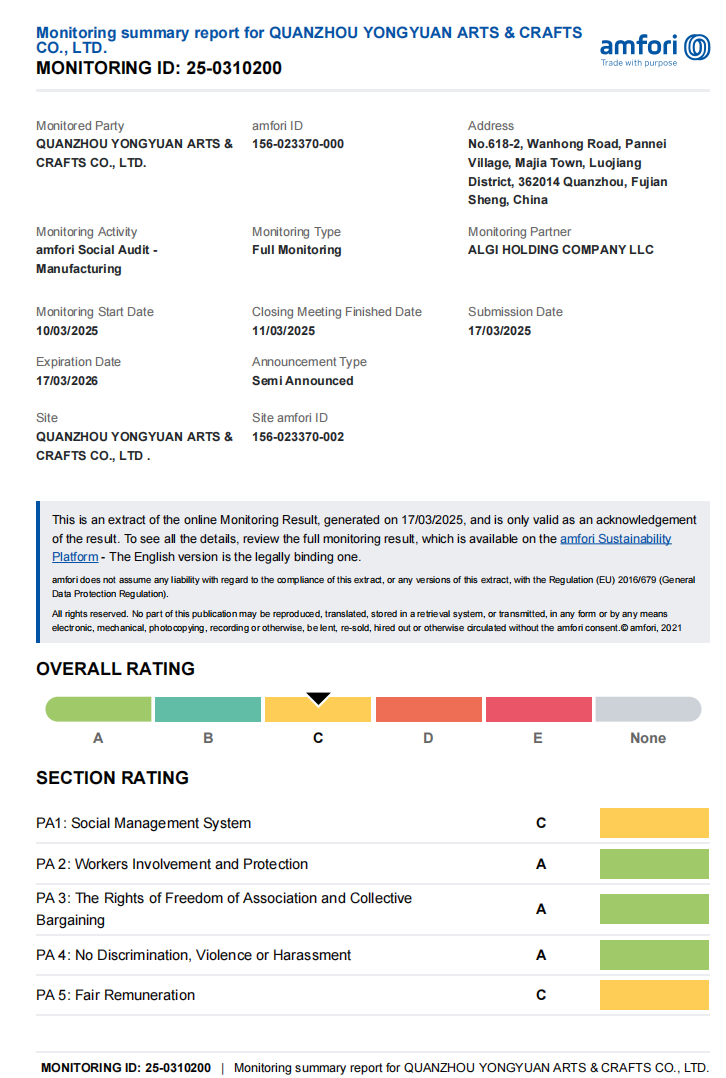Click the A grade letter in PA 3 row
This screenshot has height=1078, width=726.
click(541, 909)
